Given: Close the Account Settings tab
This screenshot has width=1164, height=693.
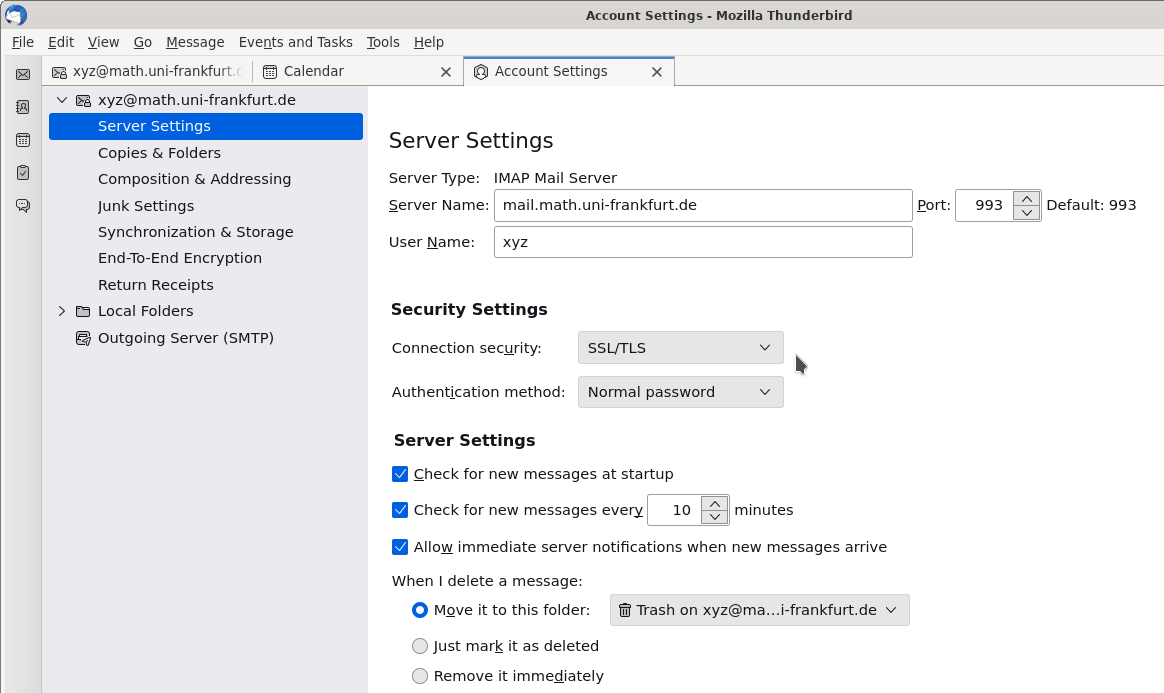Looking at the screenshot, I should tap(657, 72).
